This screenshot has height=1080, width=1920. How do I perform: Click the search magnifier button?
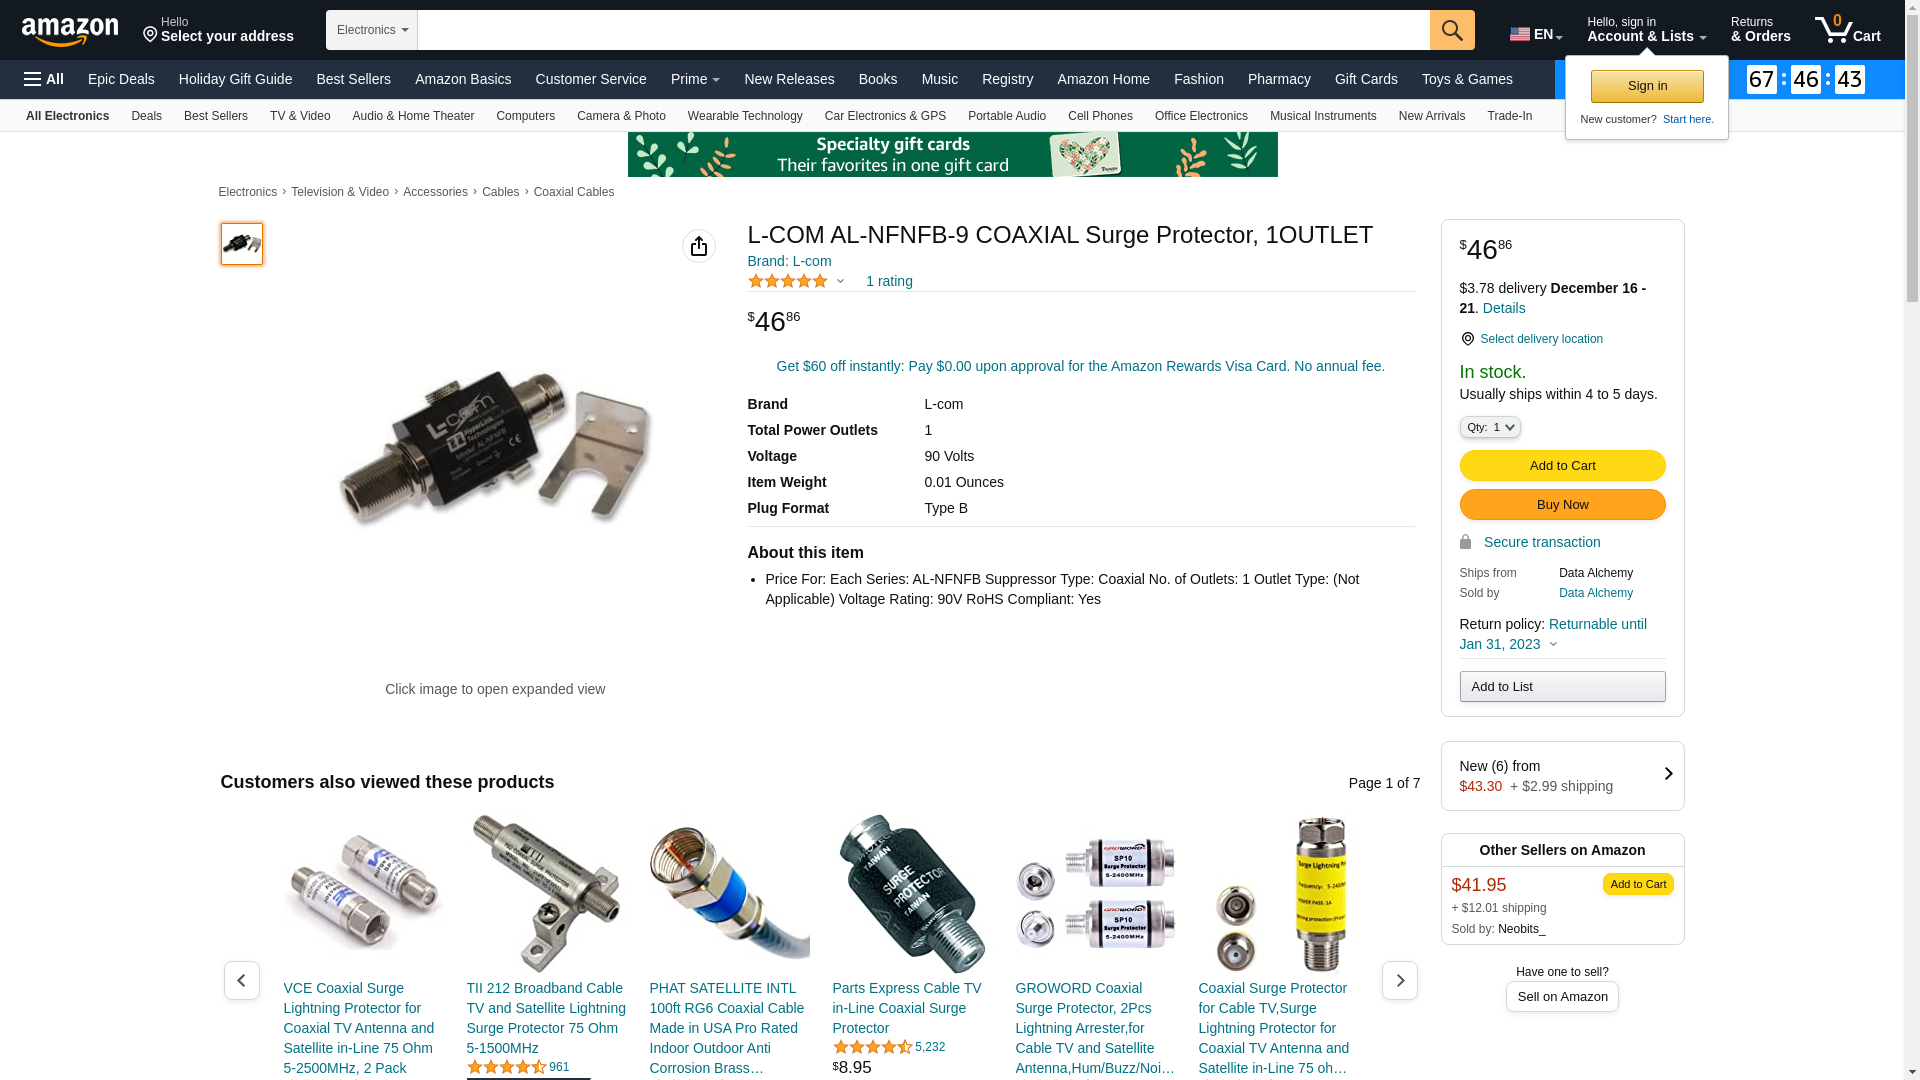click(x=1452, y=30)
